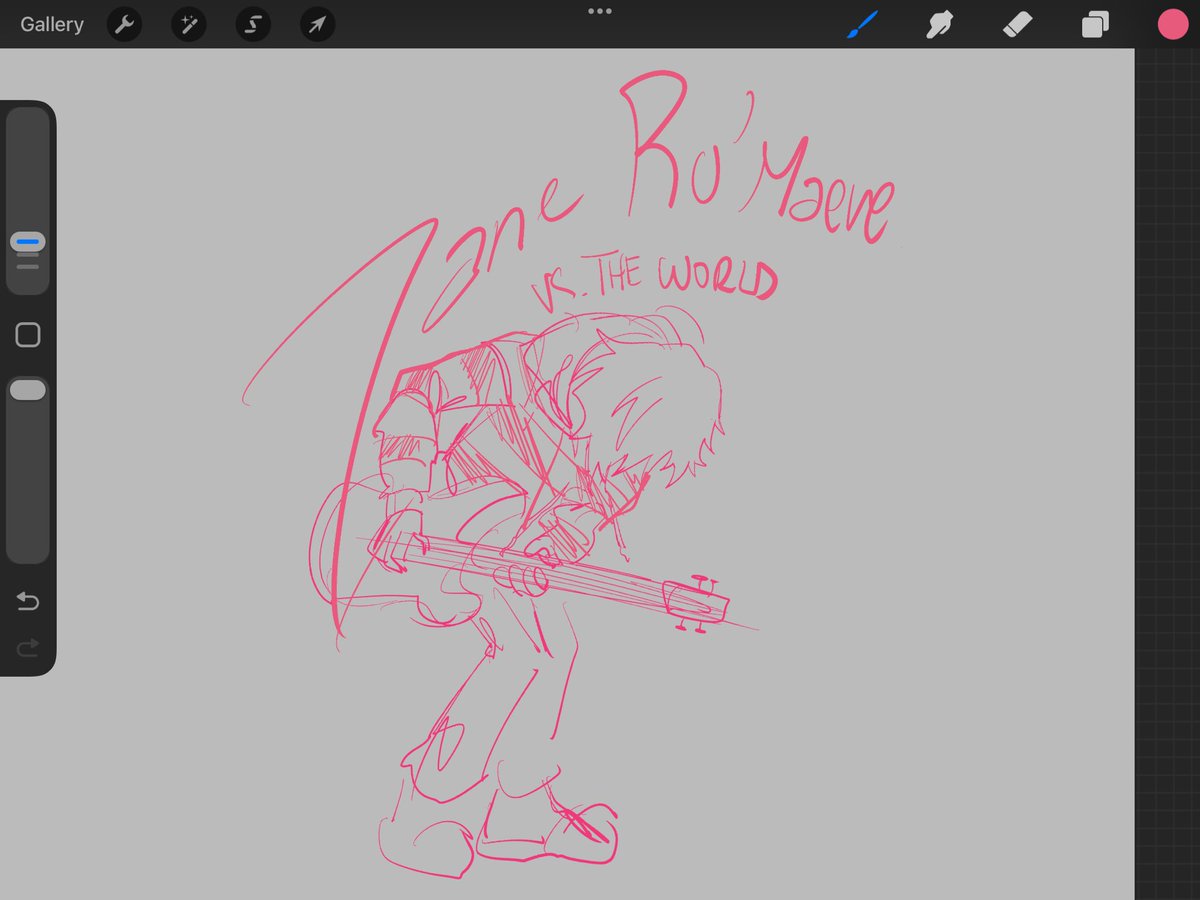Click the three-dot multitasking indicator at top

pos(600,11)
